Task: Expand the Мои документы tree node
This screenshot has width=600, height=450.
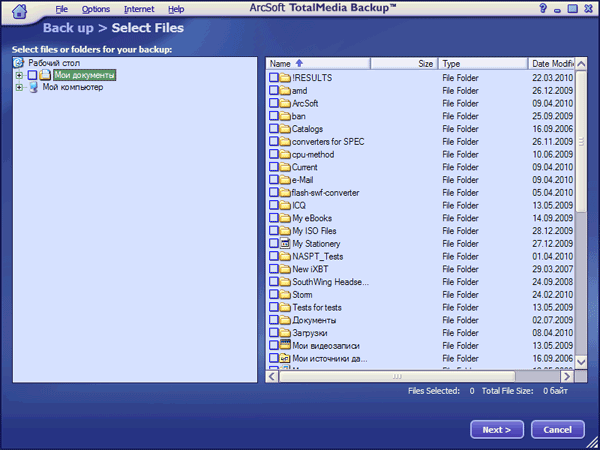Action: pyautogui.click(x=19, y=75)
